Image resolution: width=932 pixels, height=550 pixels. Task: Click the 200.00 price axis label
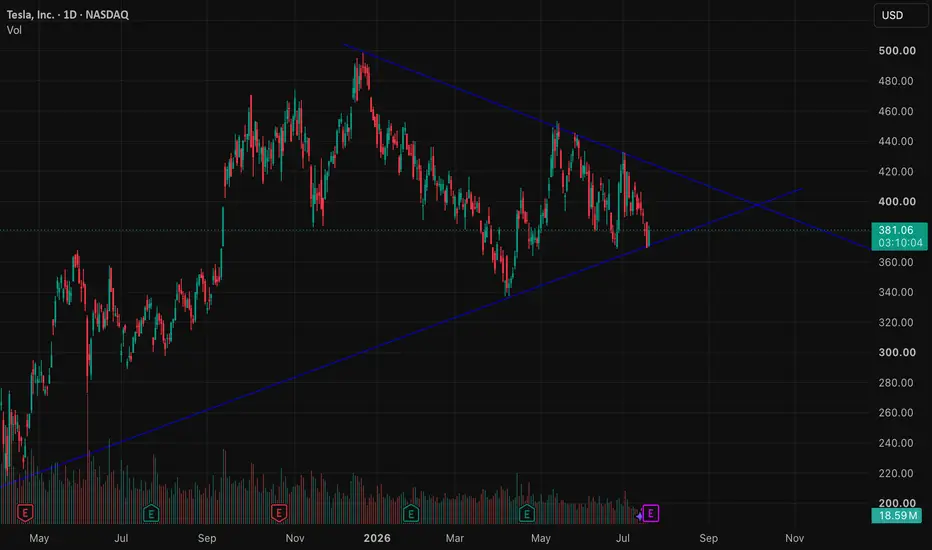coord(897,503)
